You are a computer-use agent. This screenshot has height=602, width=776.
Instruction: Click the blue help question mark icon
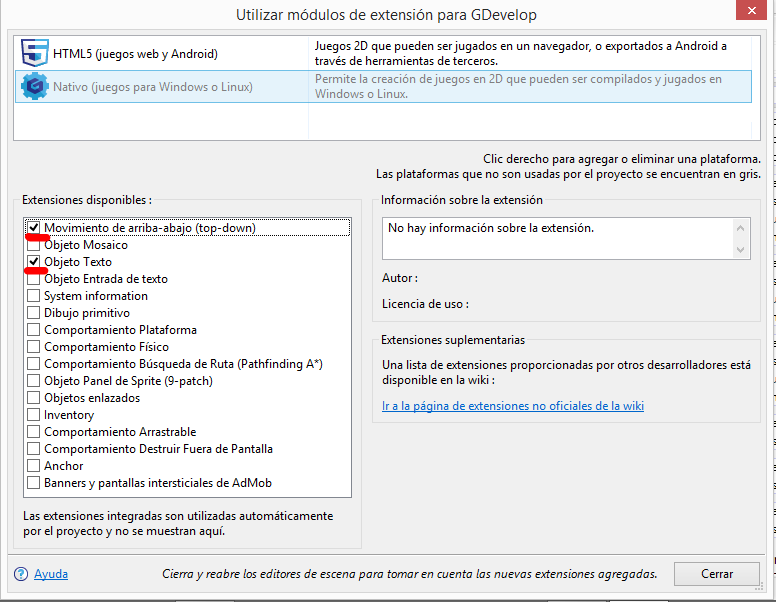coord(21,574)
